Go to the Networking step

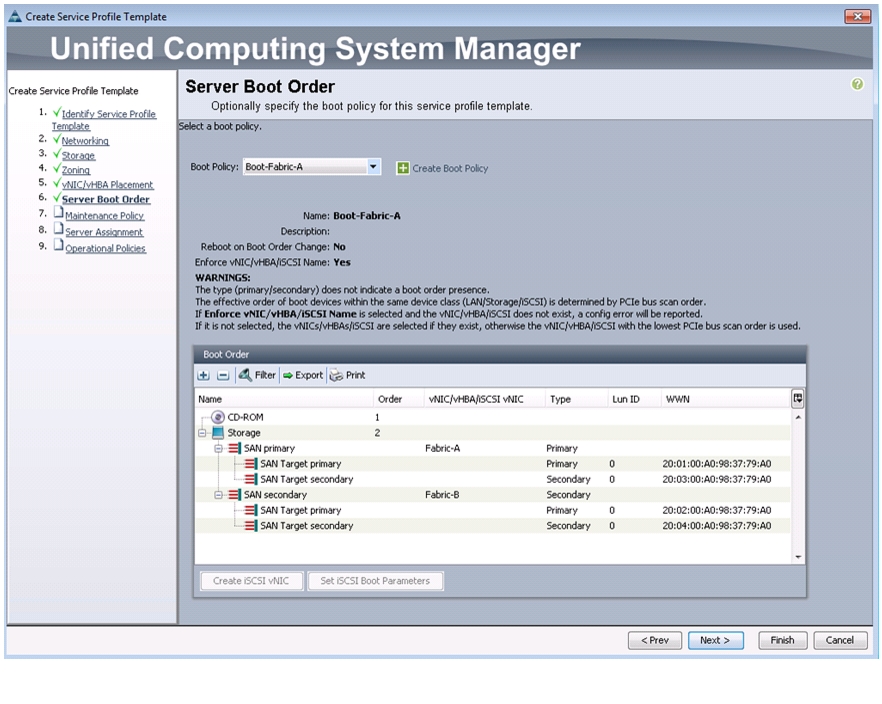point(85,141)
